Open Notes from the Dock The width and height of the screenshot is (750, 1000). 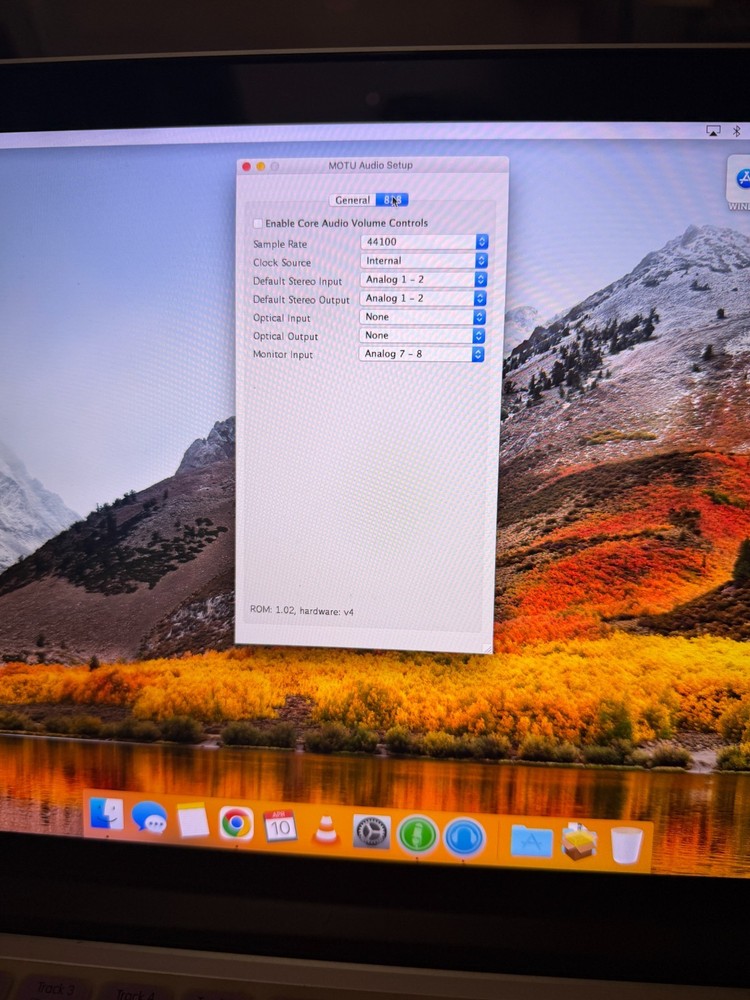point(193,820)
